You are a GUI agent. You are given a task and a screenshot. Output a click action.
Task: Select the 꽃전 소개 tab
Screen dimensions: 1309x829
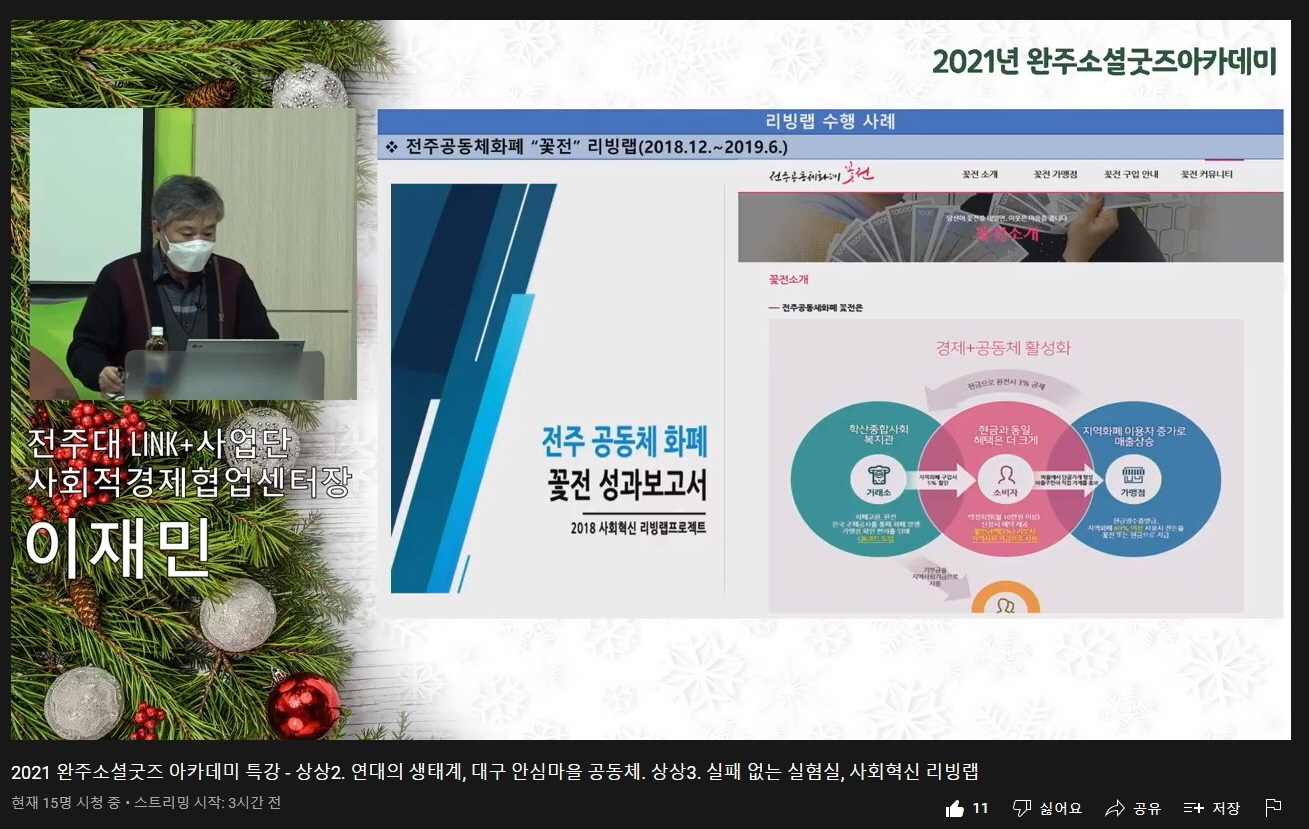point(980,174)
